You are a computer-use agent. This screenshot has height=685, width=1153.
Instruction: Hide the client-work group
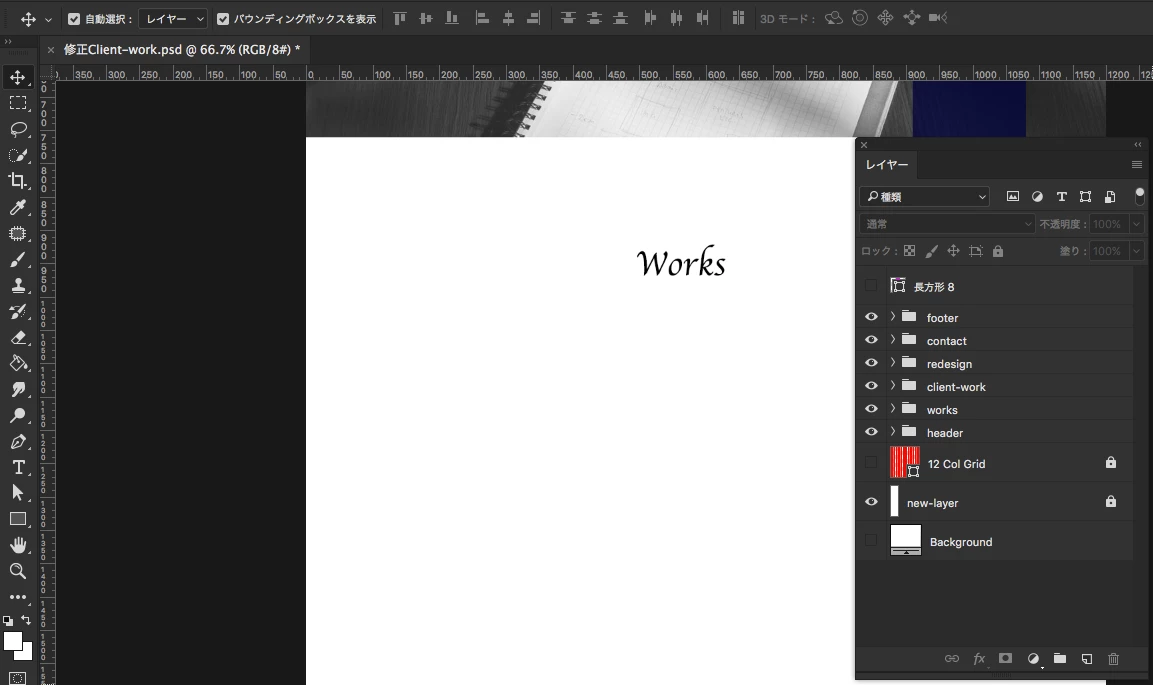[871, 386]
